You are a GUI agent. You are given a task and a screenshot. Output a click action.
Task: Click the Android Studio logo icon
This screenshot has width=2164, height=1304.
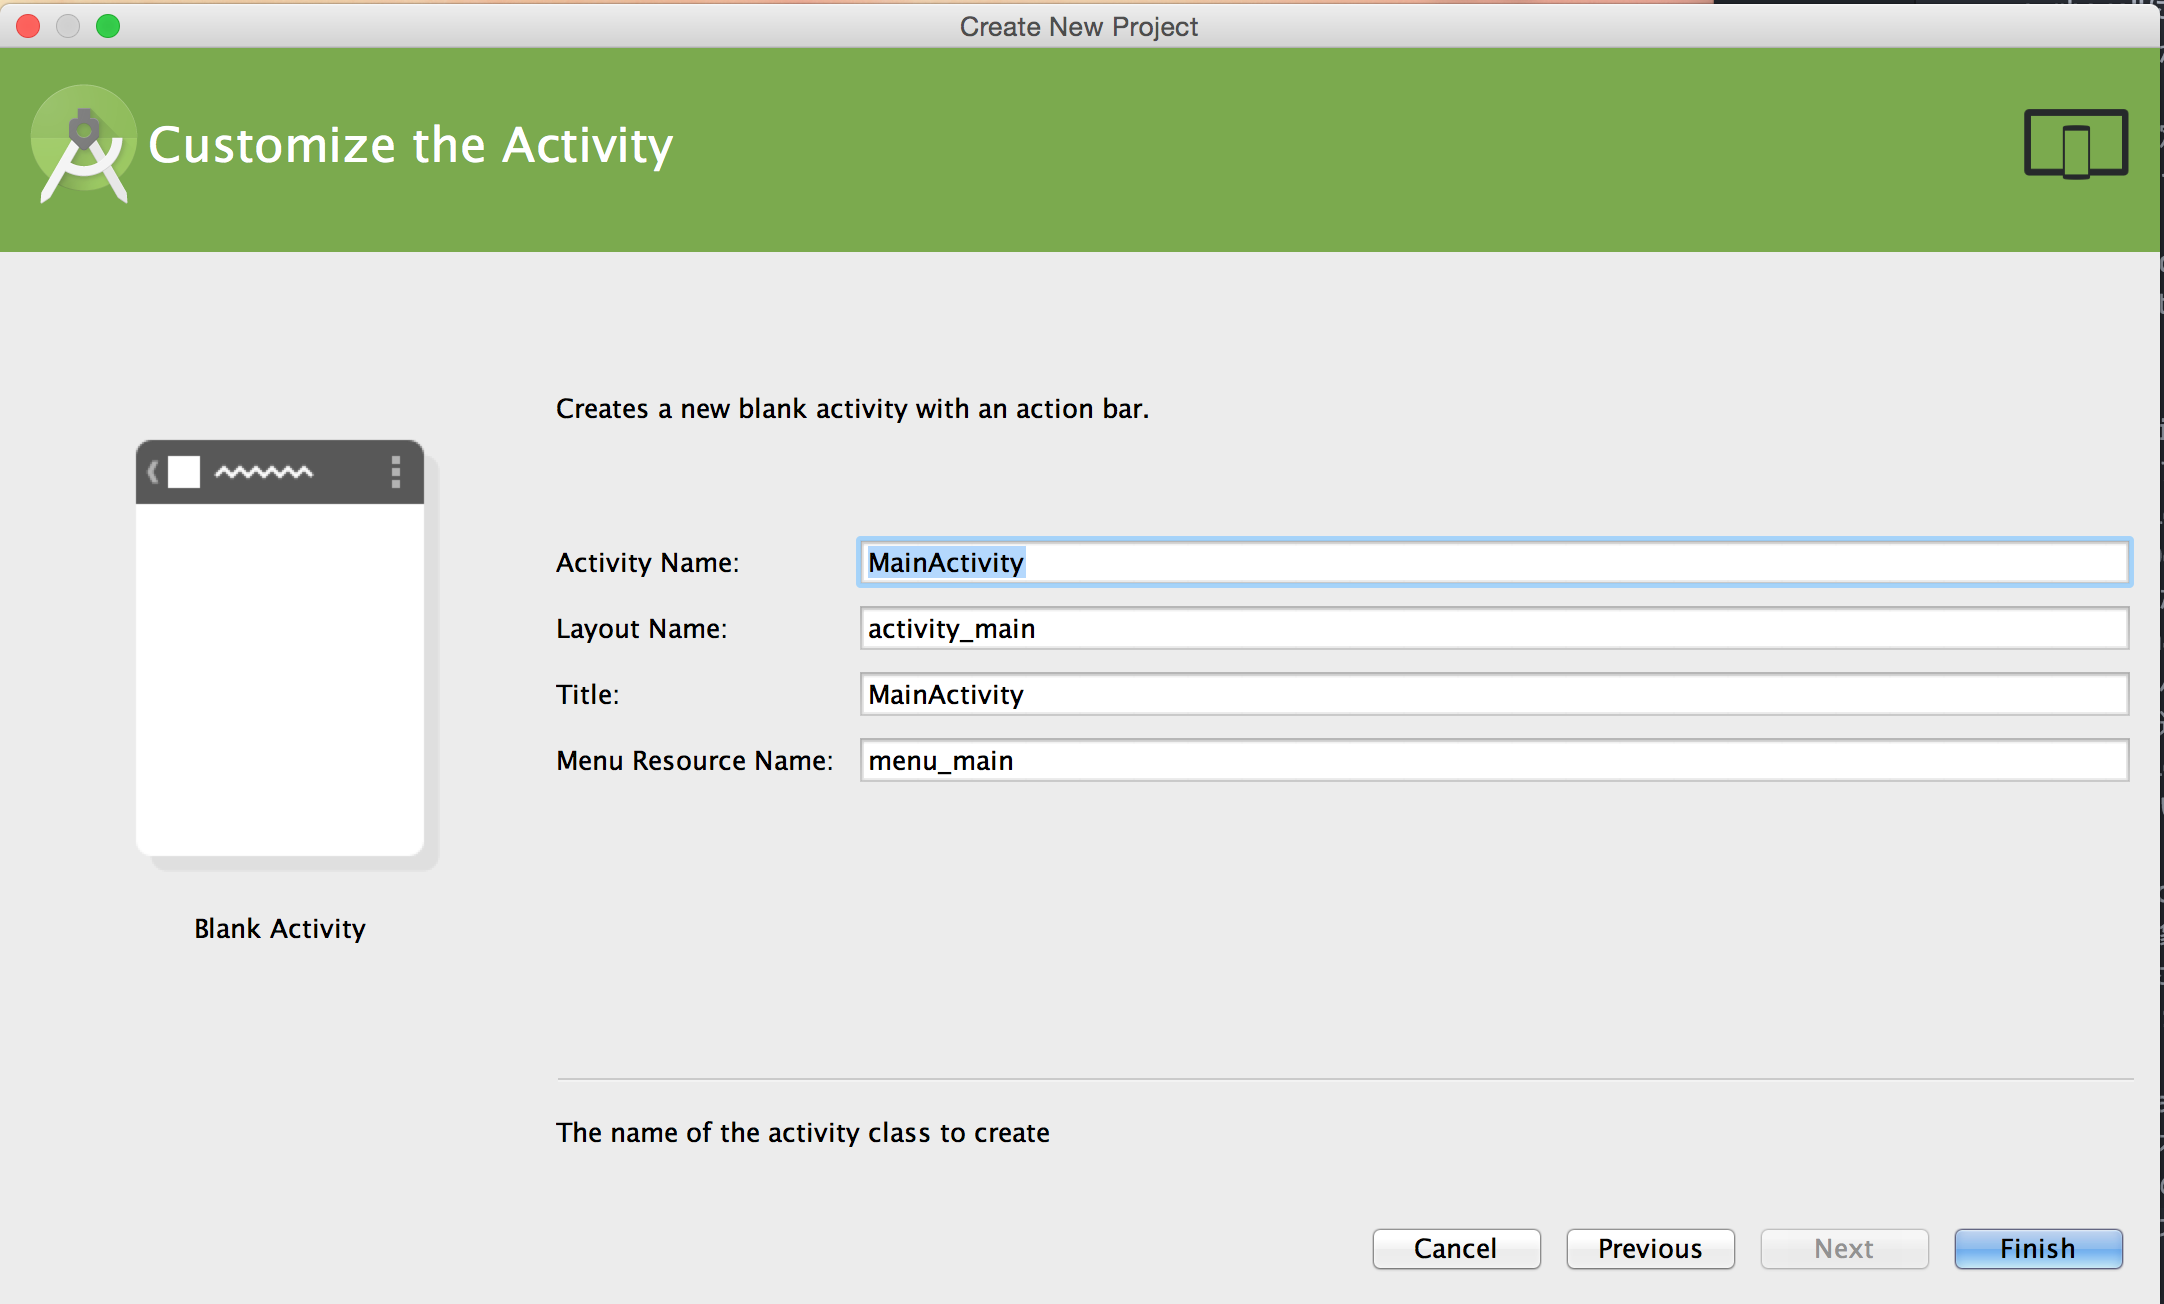(x=84, y=145)
